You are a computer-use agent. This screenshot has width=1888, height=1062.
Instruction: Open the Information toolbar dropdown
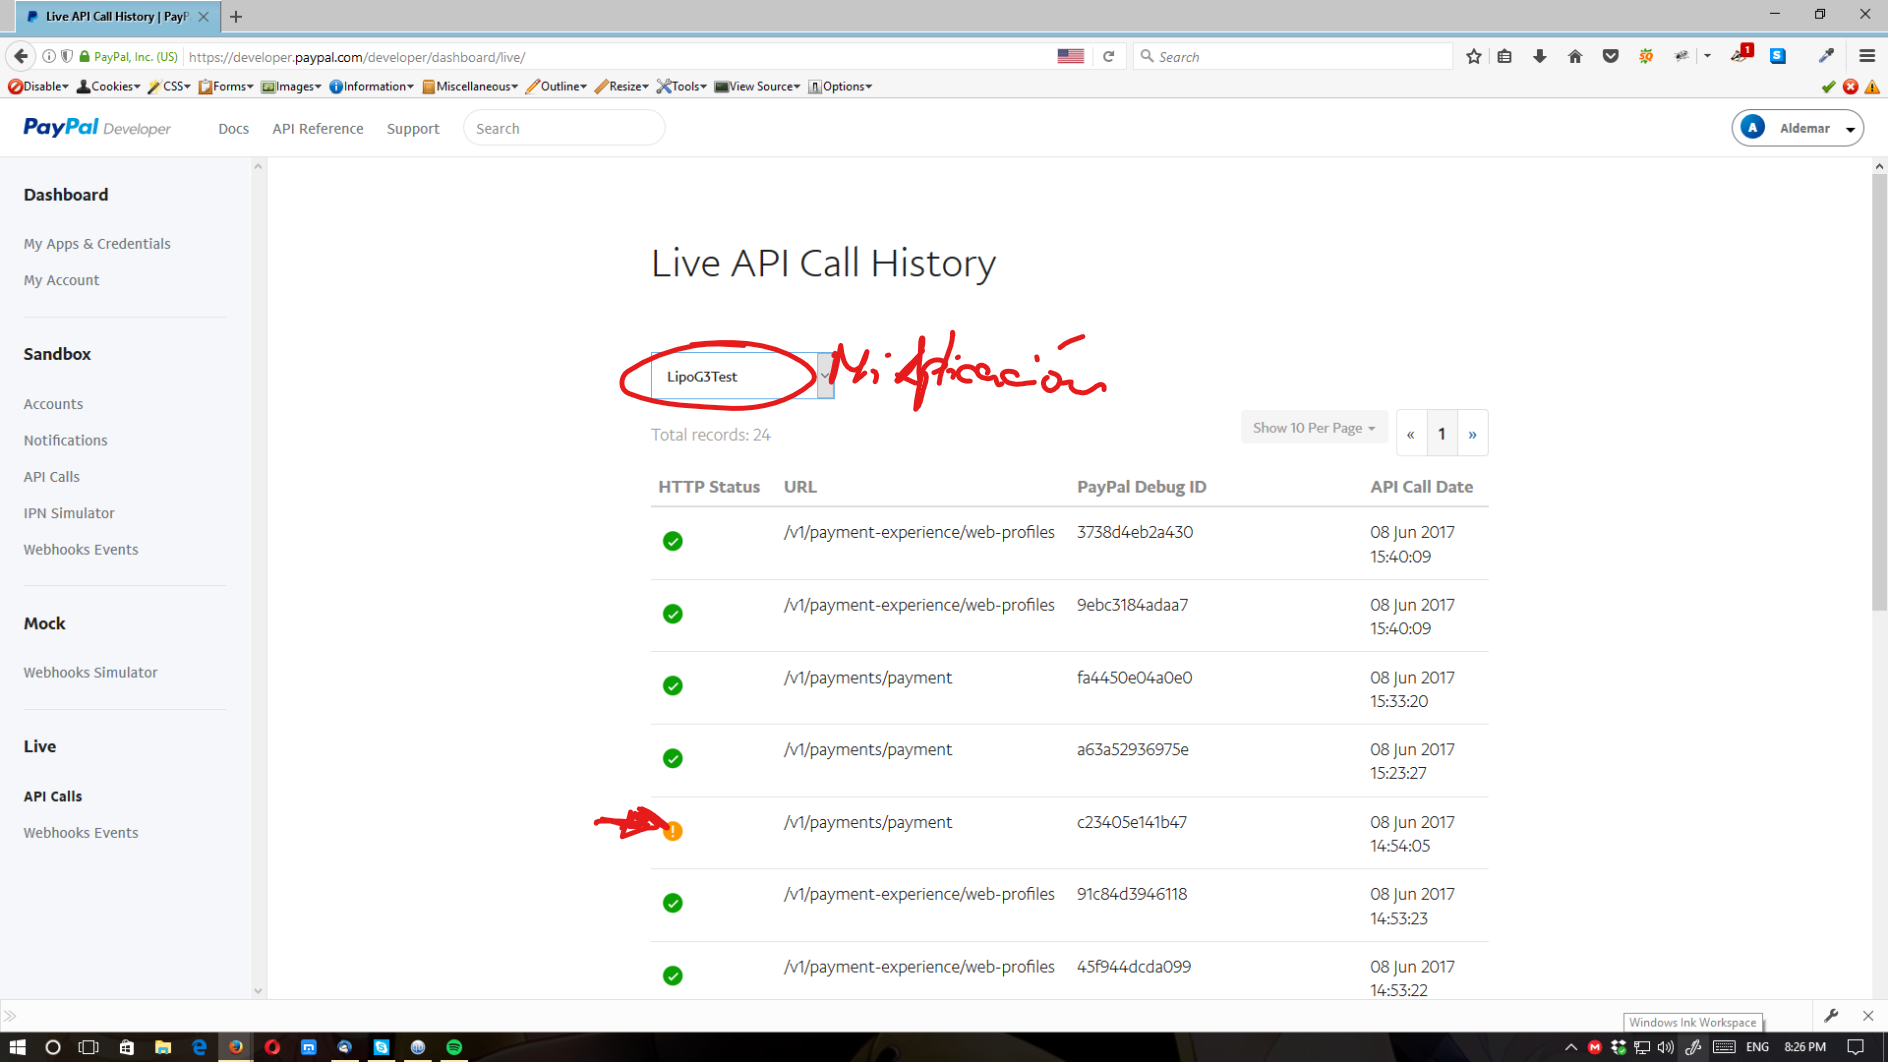click(371, 87)
